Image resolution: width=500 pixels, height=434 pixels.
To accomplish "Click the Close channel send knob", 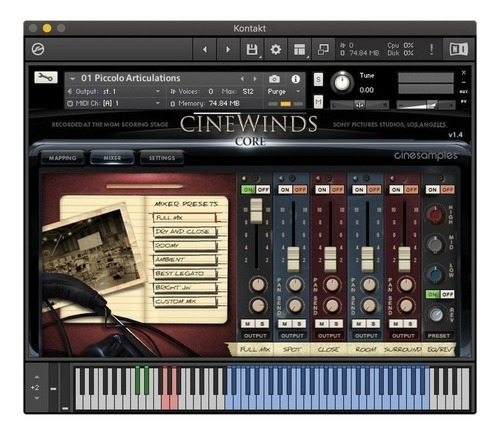I will point(332,306).
